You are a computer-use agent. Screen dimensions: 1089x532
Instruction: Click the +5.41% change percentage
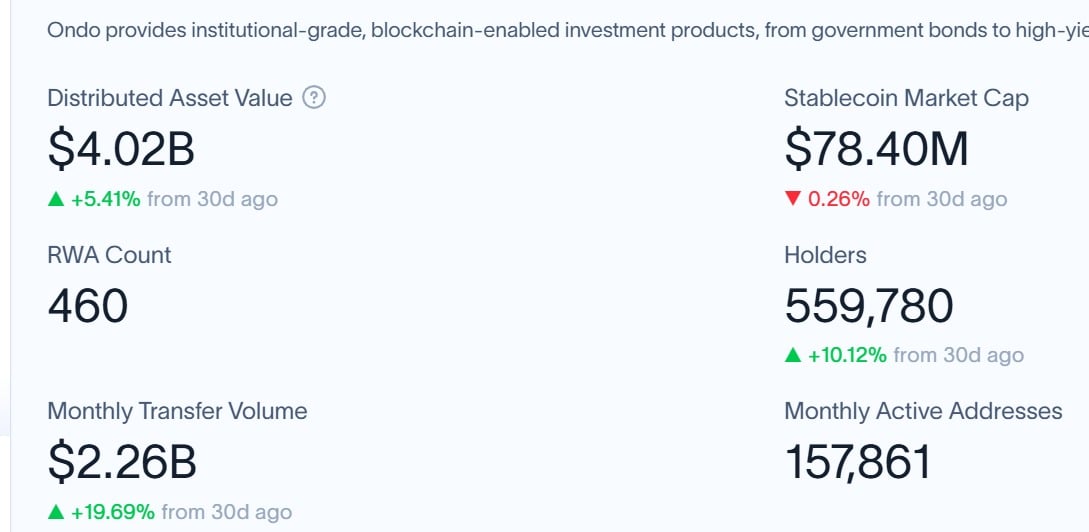106,200
